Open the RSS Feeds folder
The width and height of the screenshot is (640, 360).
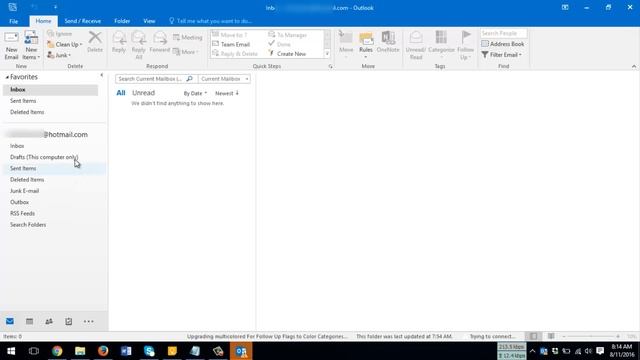click(x=22, y=213)
